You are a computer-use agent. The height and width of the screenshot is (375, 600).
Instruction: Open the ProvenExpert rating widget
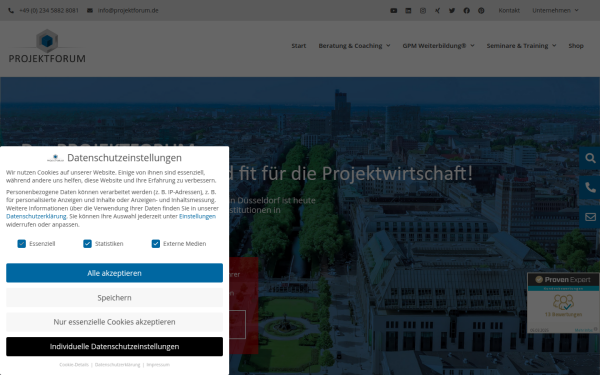click(x=563, y=303)
